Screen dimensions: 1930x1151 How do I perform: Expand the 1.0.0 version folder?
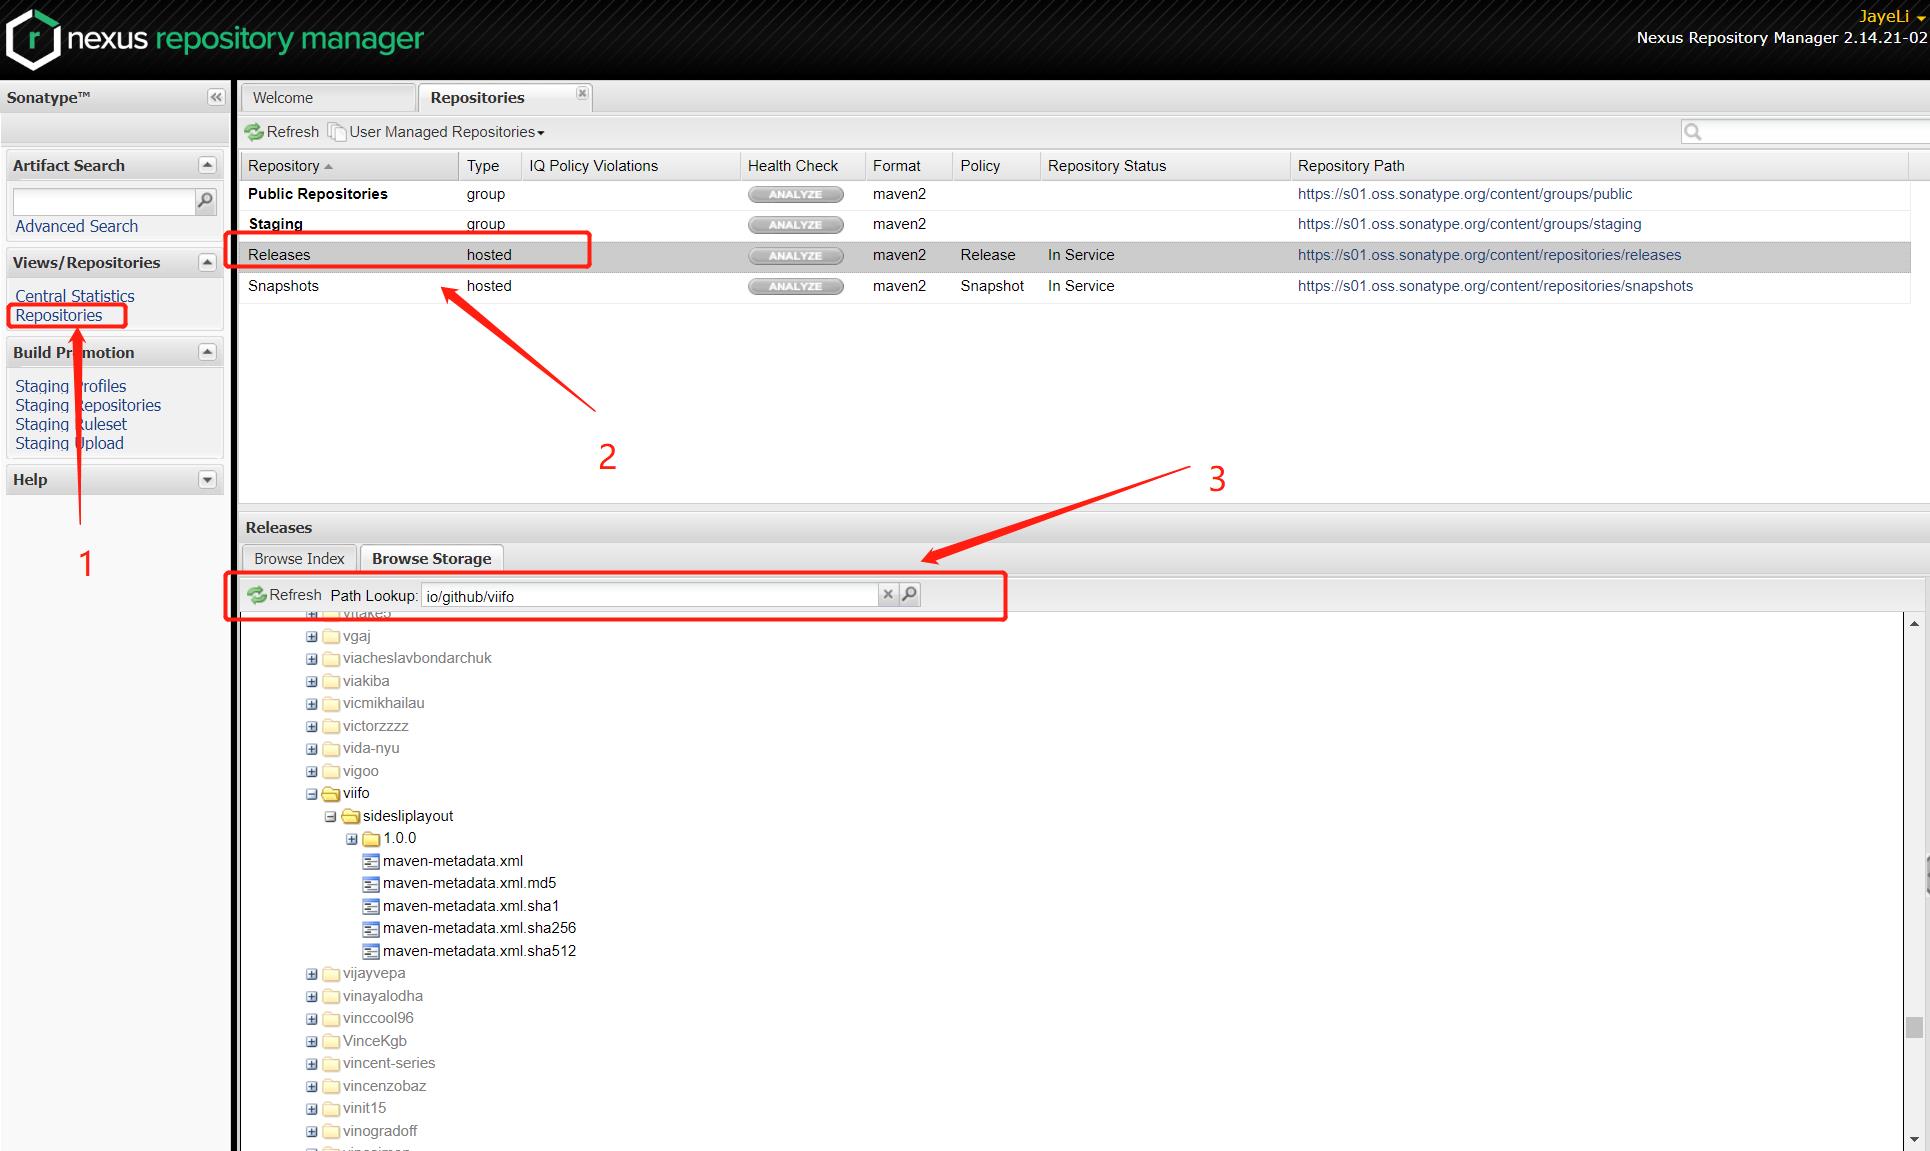click(352, 839)
